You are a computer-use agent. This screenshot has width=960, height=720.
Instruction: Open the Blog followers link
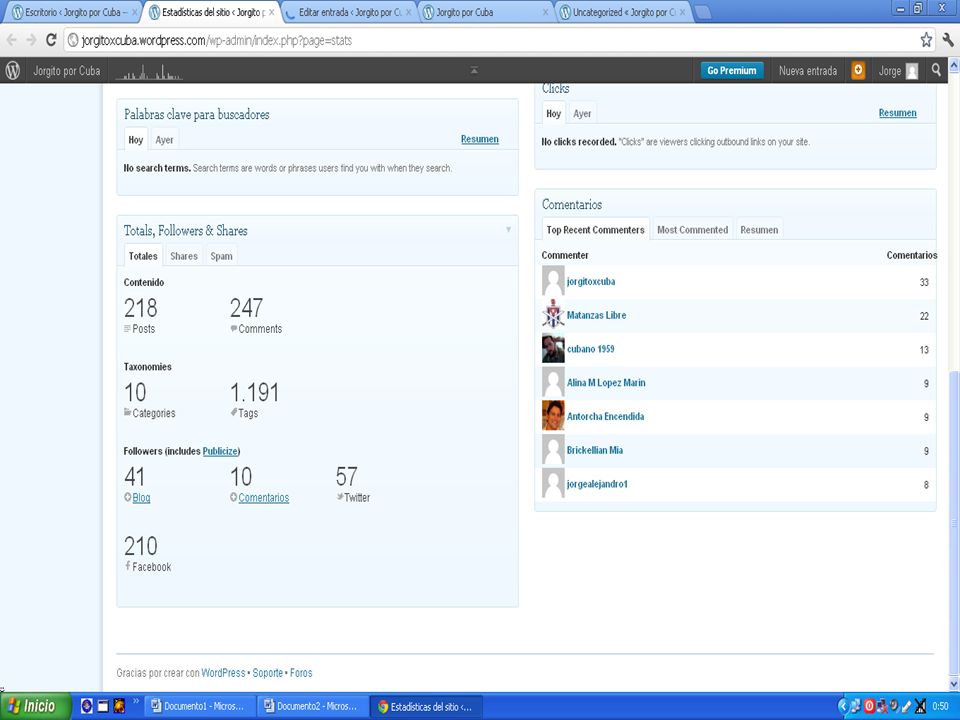pyautogui.click(x=141, y=498)
